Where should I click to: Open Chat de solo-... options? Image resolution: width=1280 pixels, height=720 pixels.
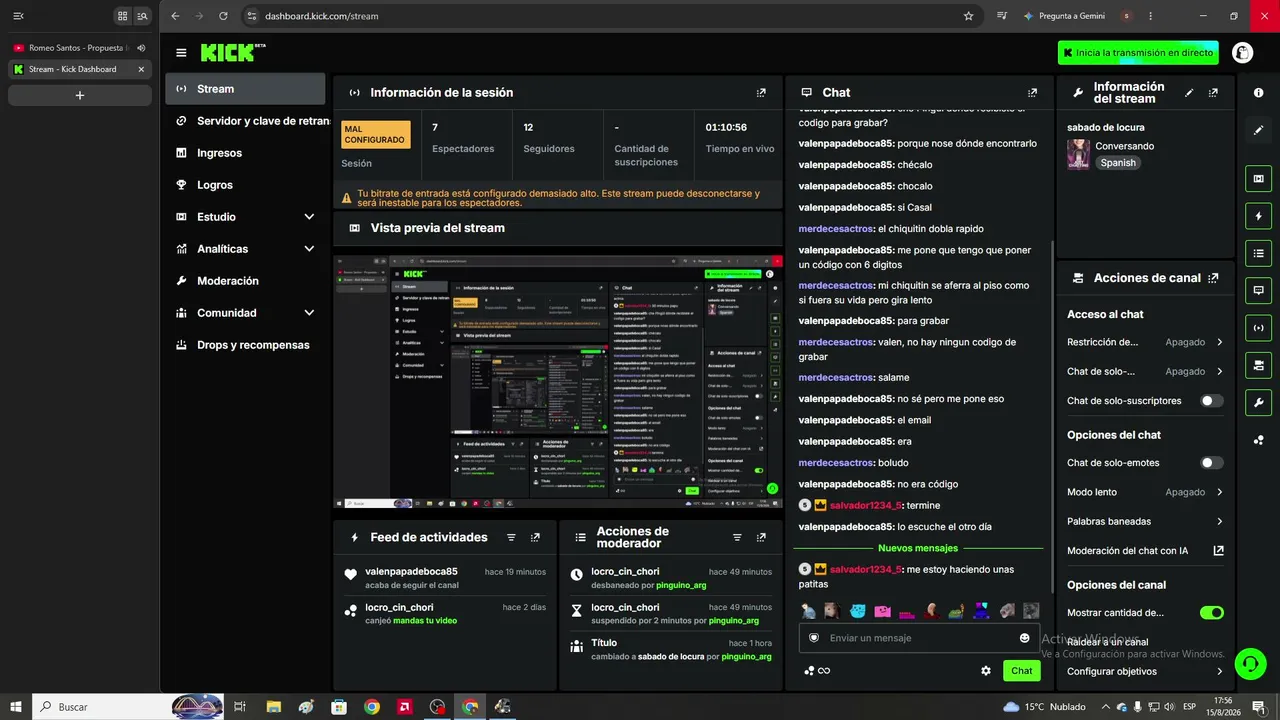pyautogui.click(x=1145, y=371)
